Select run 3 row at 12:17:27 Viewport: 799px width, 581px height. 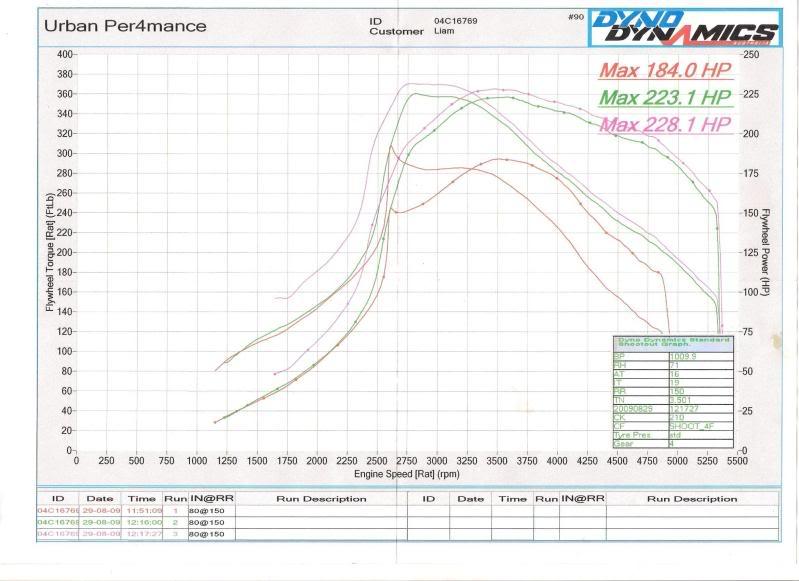click(140, 535)
